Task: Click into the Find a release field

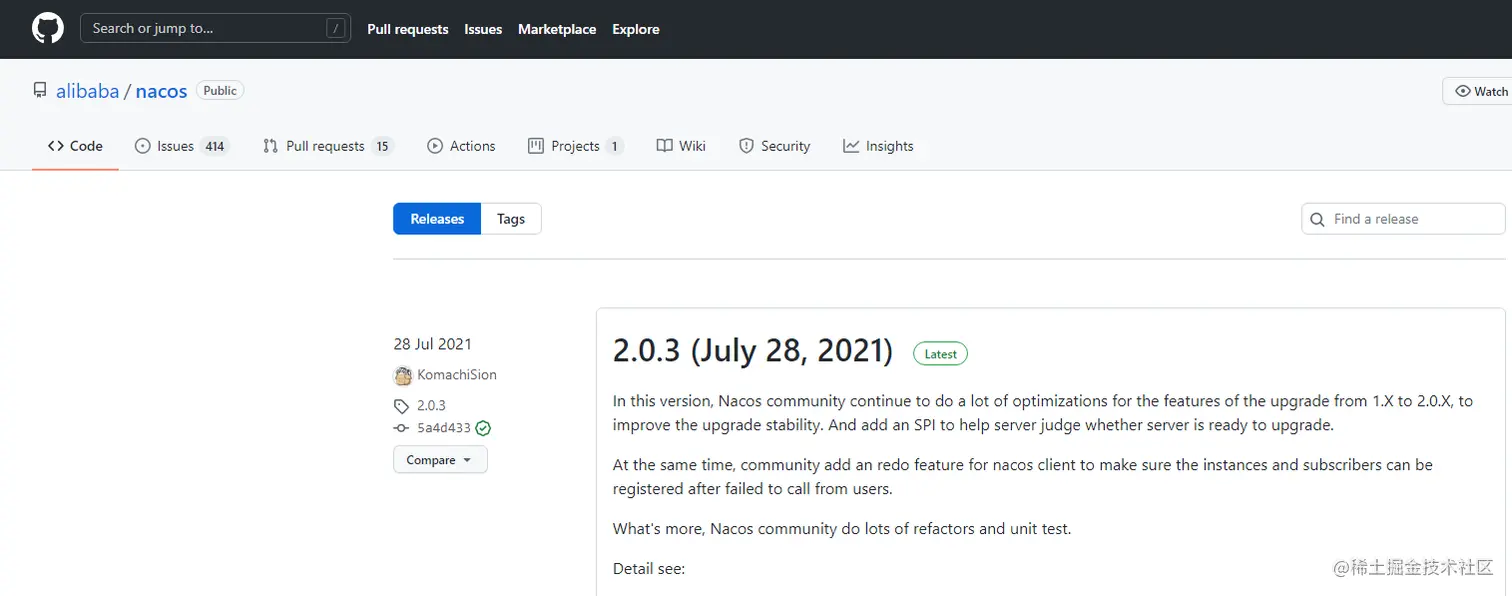Action: (x=1403, y=219)
